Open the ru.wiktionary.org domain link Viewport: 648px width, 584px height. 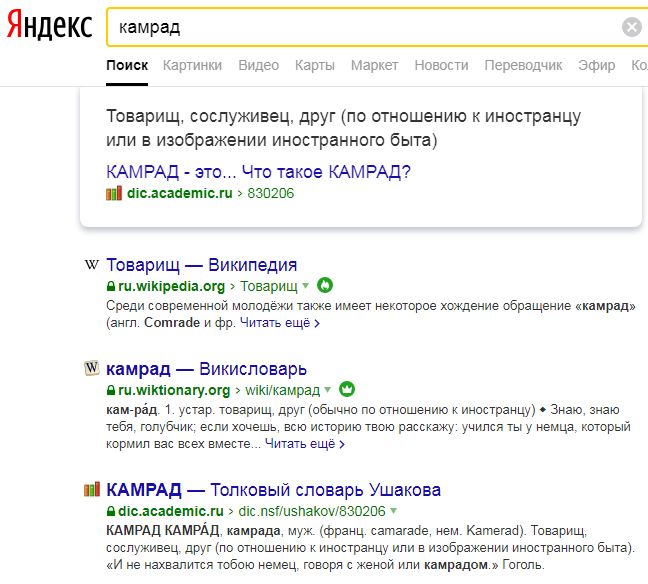click(174, 390)
